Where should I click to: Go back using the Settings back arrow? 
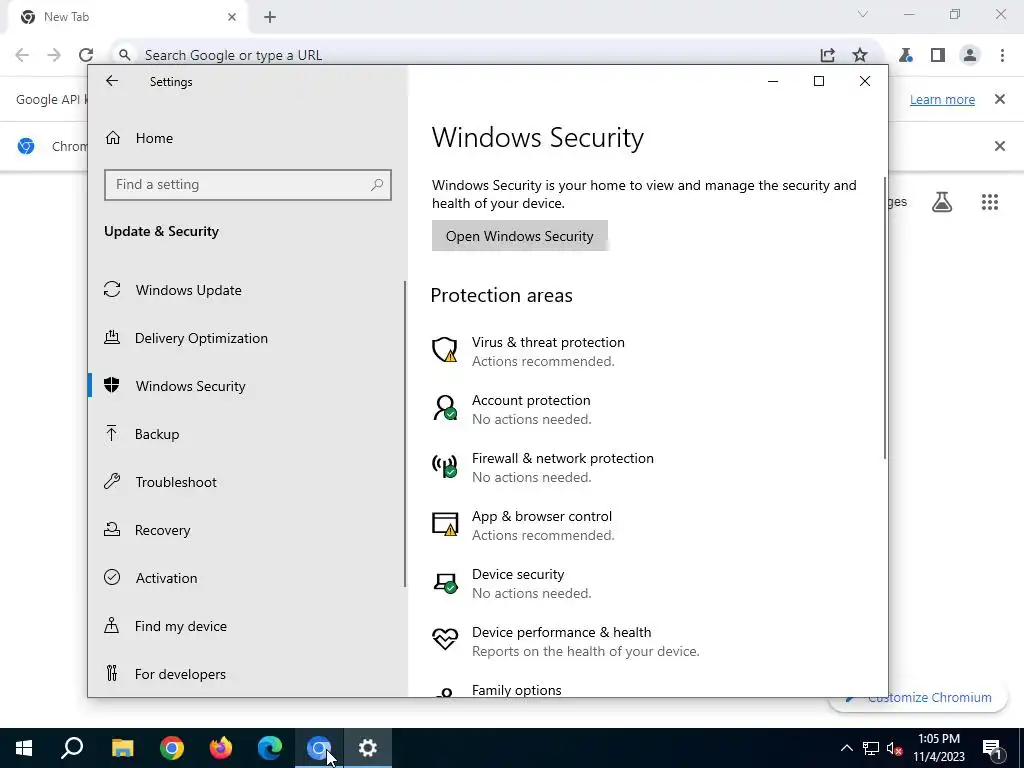(x=112, y=81)
